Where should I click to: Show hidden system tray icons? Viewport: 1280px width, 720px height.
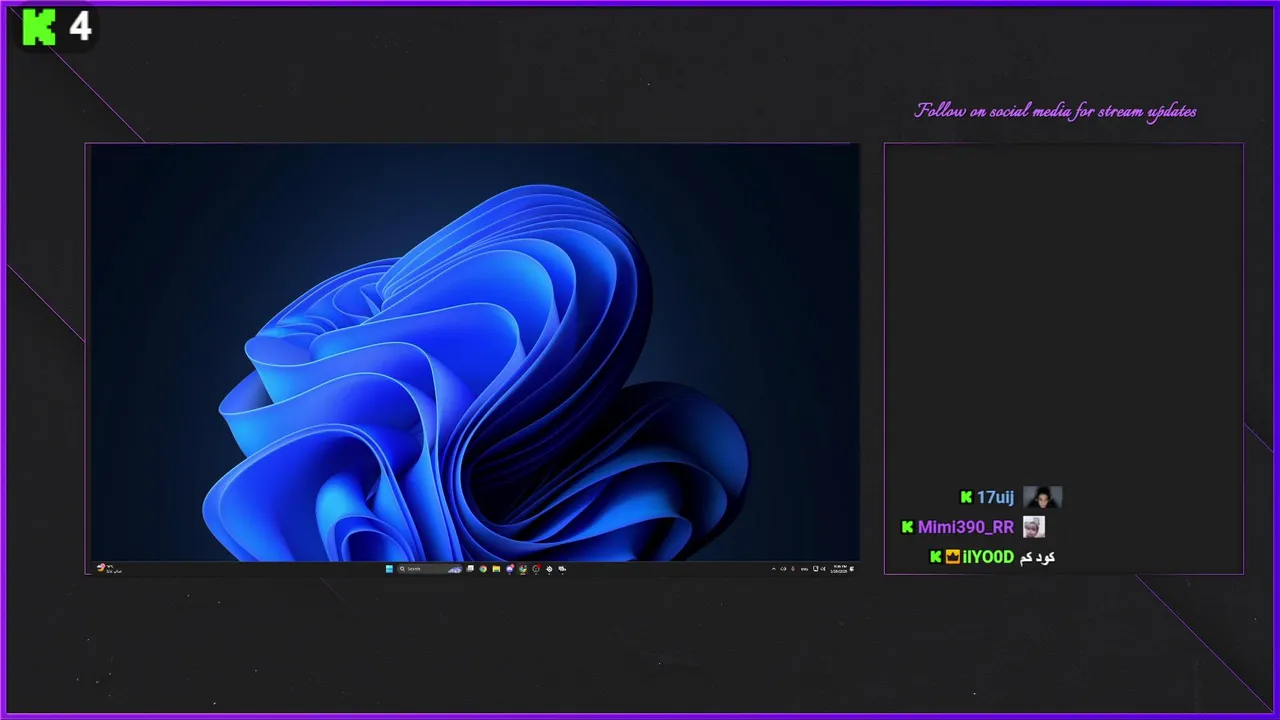coord(774,569)
